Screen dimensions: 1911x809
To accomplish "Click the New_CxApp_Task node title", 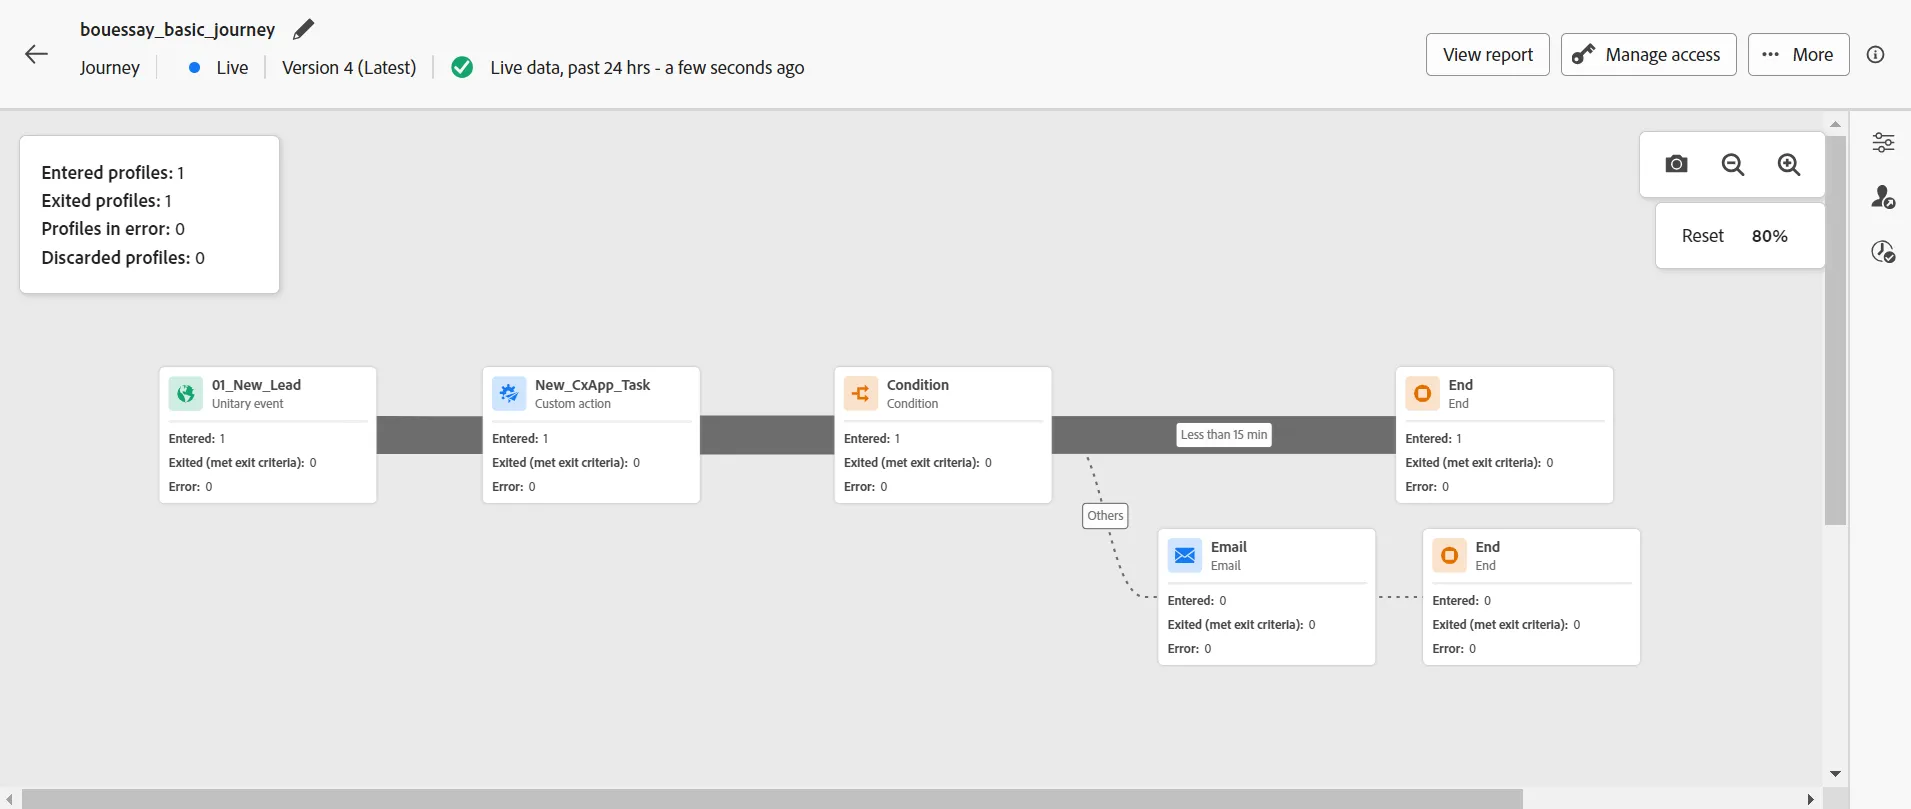I will tap(592, 385).
